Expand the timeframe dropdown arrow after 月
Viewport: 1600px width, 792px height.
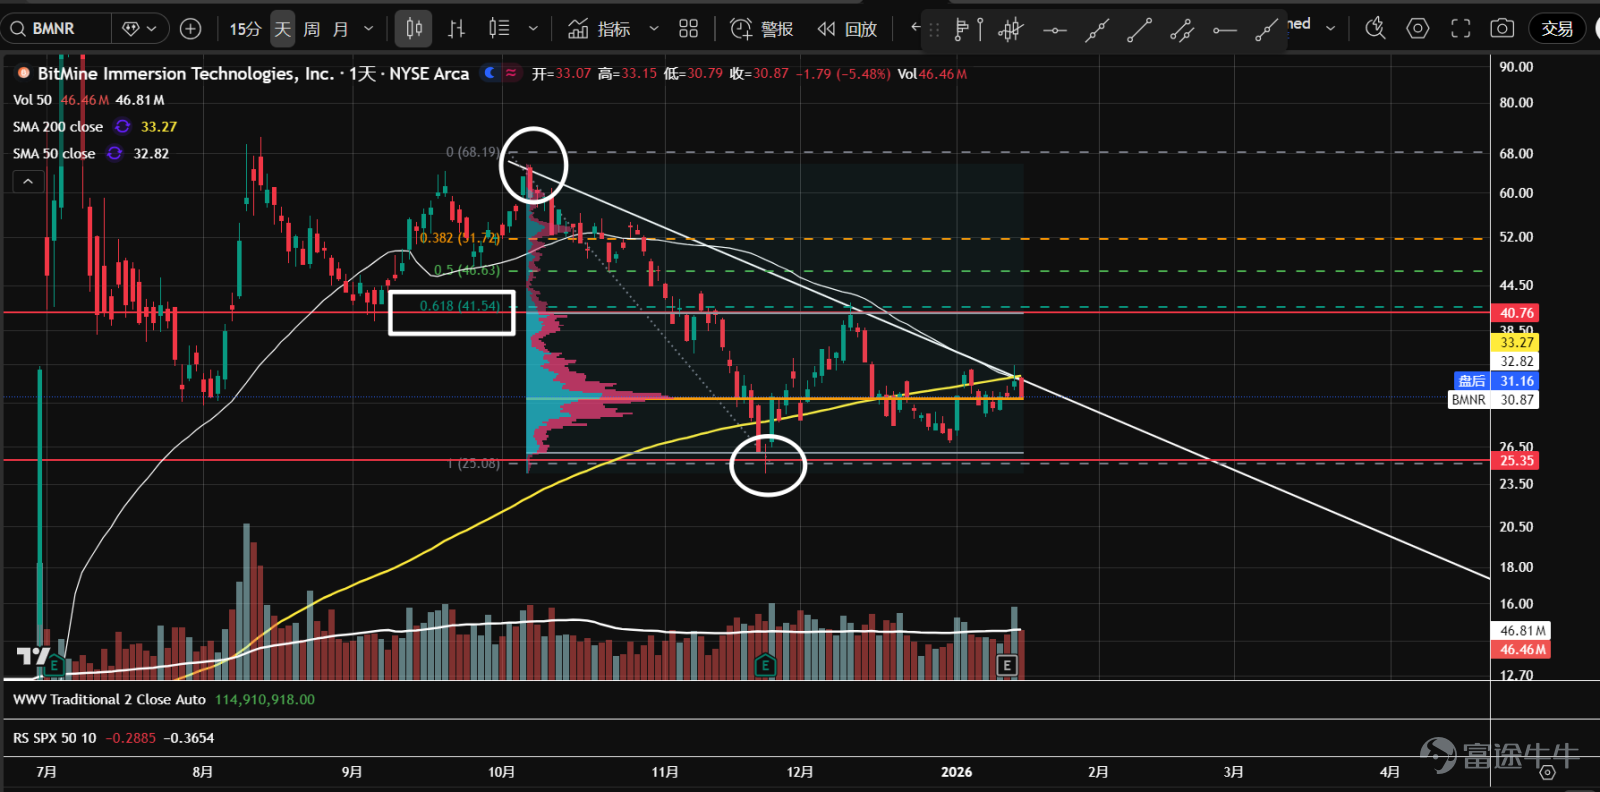[368, 29]
